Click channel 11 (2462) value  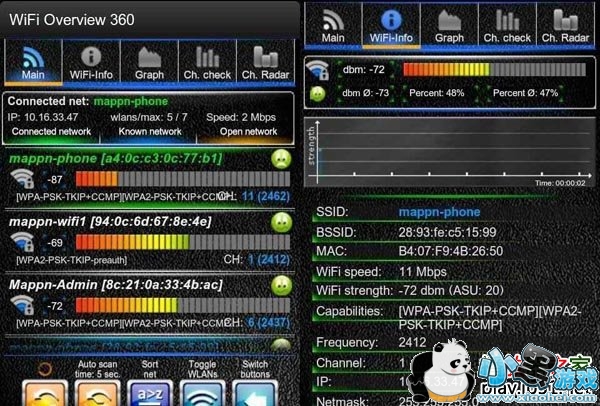[266, 197]
